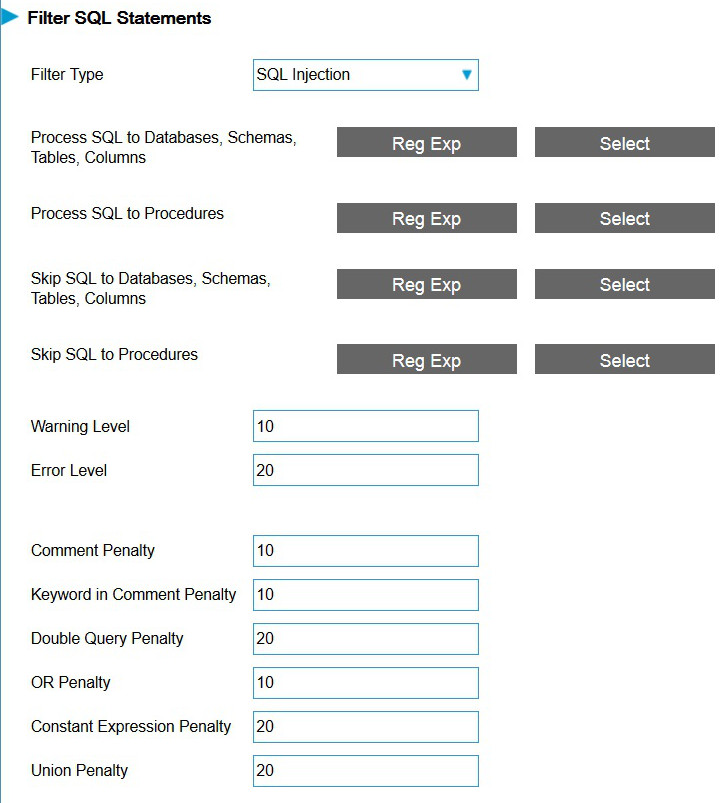The width and height of the screenshot is (723, 803).
Task: Click Select for Skip SQL to Databases
Action: pos(624,284)
